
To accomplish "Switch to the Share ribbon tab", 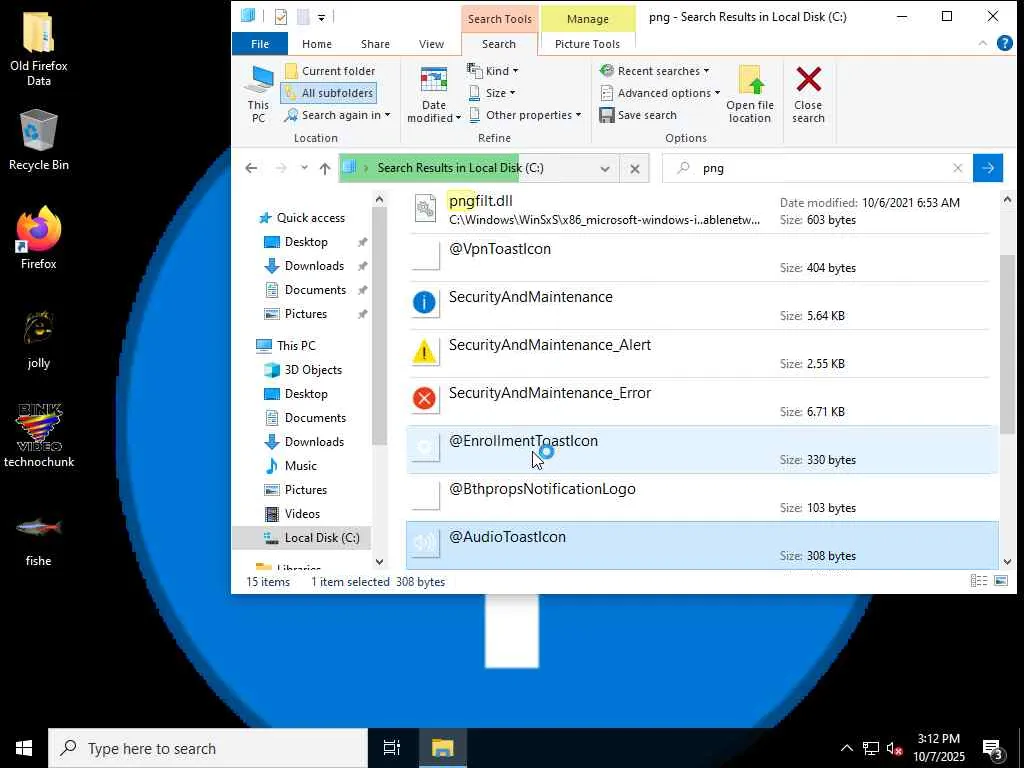I will pyautogui.click(x=376, y=44).
